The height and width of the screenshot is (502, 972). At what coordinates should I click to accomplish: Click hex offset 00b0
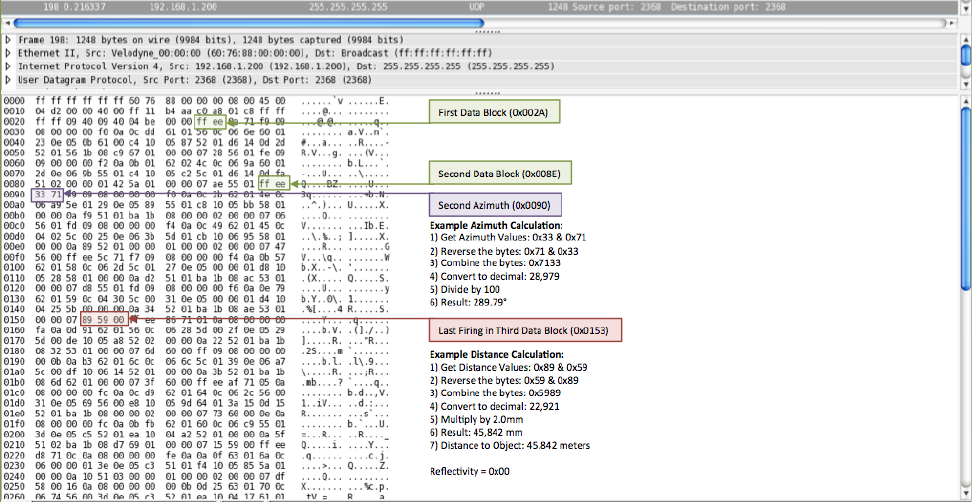pyautogui.click(x=13, y=216)
